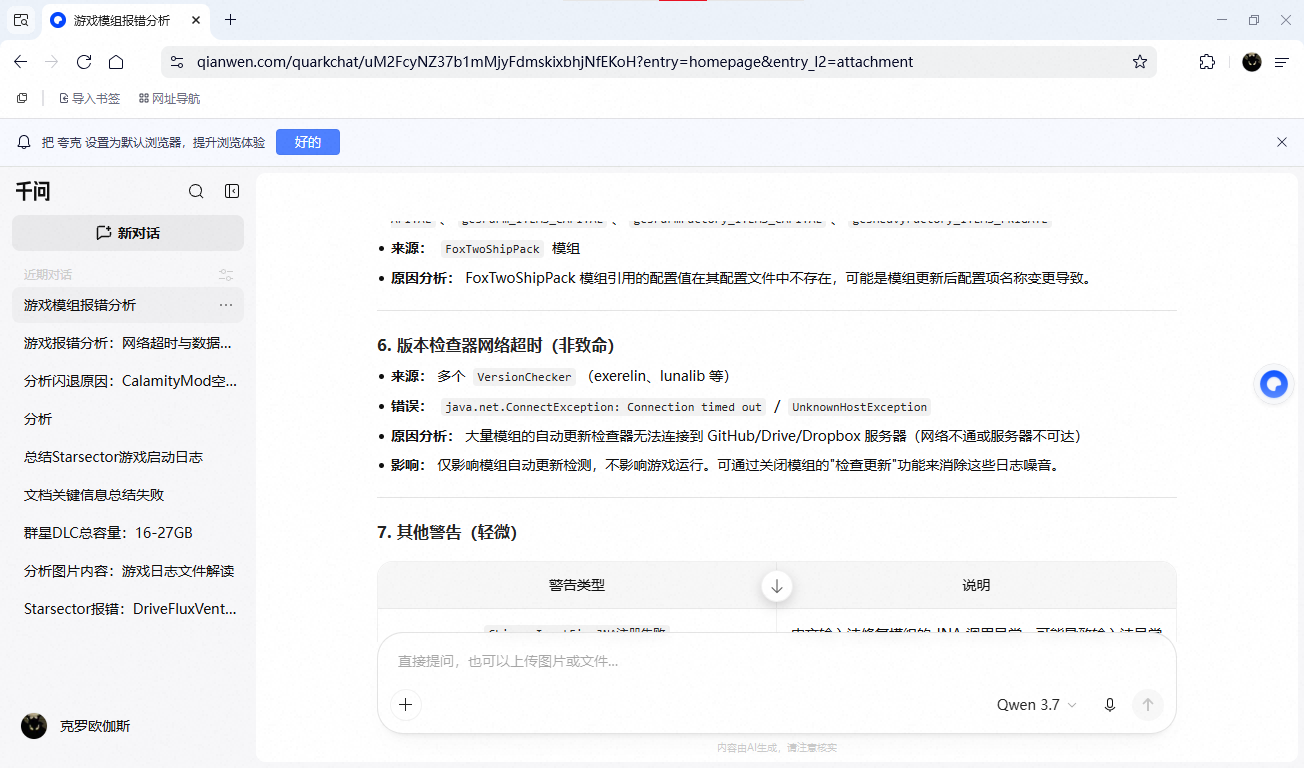Open chat Starsector报错:DriveFluxVent...
The height and width of the screenshot is (768, 1304).
point(128,609)
